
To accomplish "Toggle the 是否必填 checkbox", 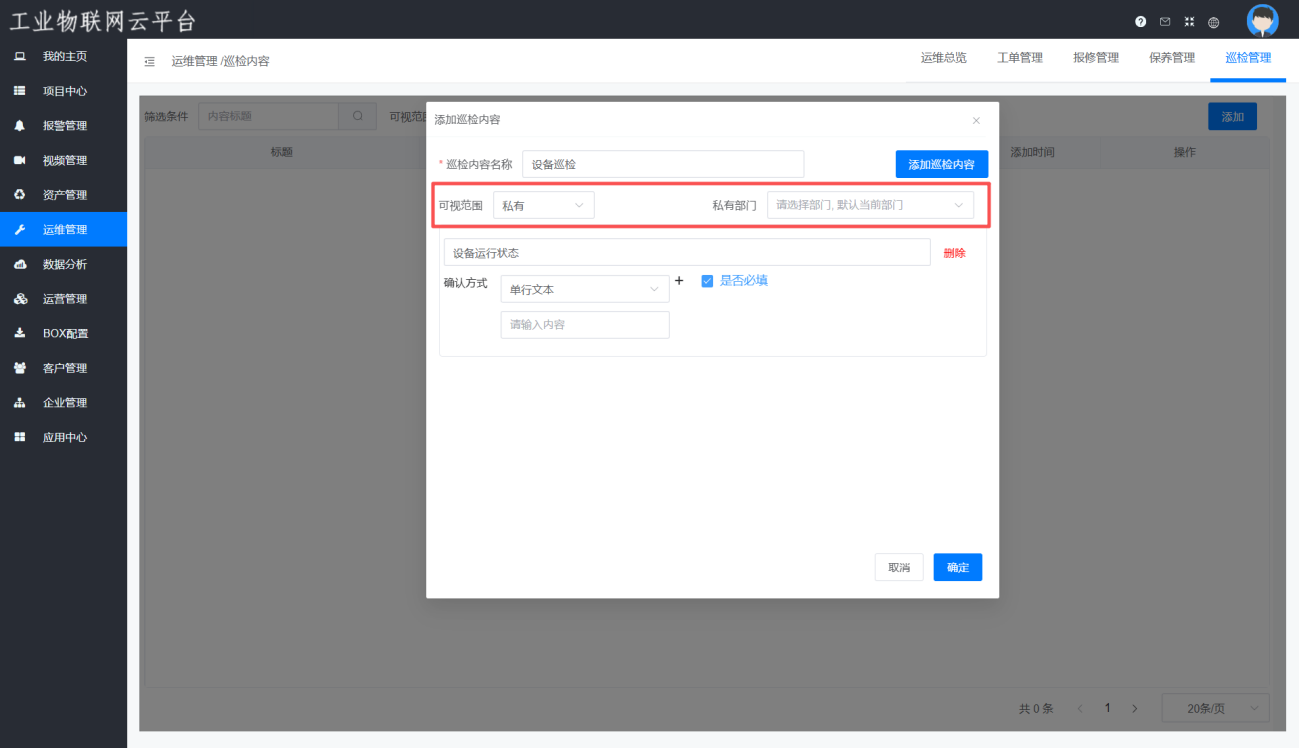I will (x=707, y=281).
